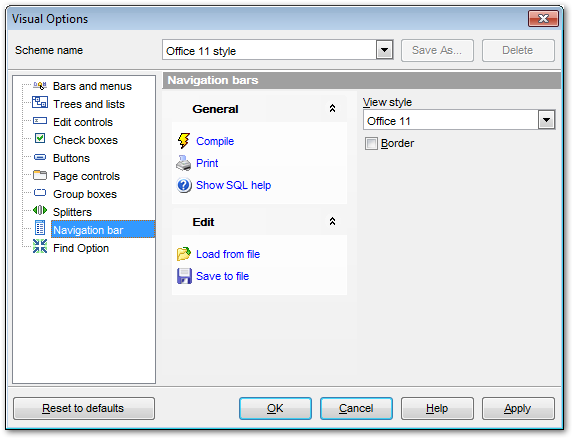Click the Check boxes tree icon
The image size is (573, 439).
coord(40,139)
